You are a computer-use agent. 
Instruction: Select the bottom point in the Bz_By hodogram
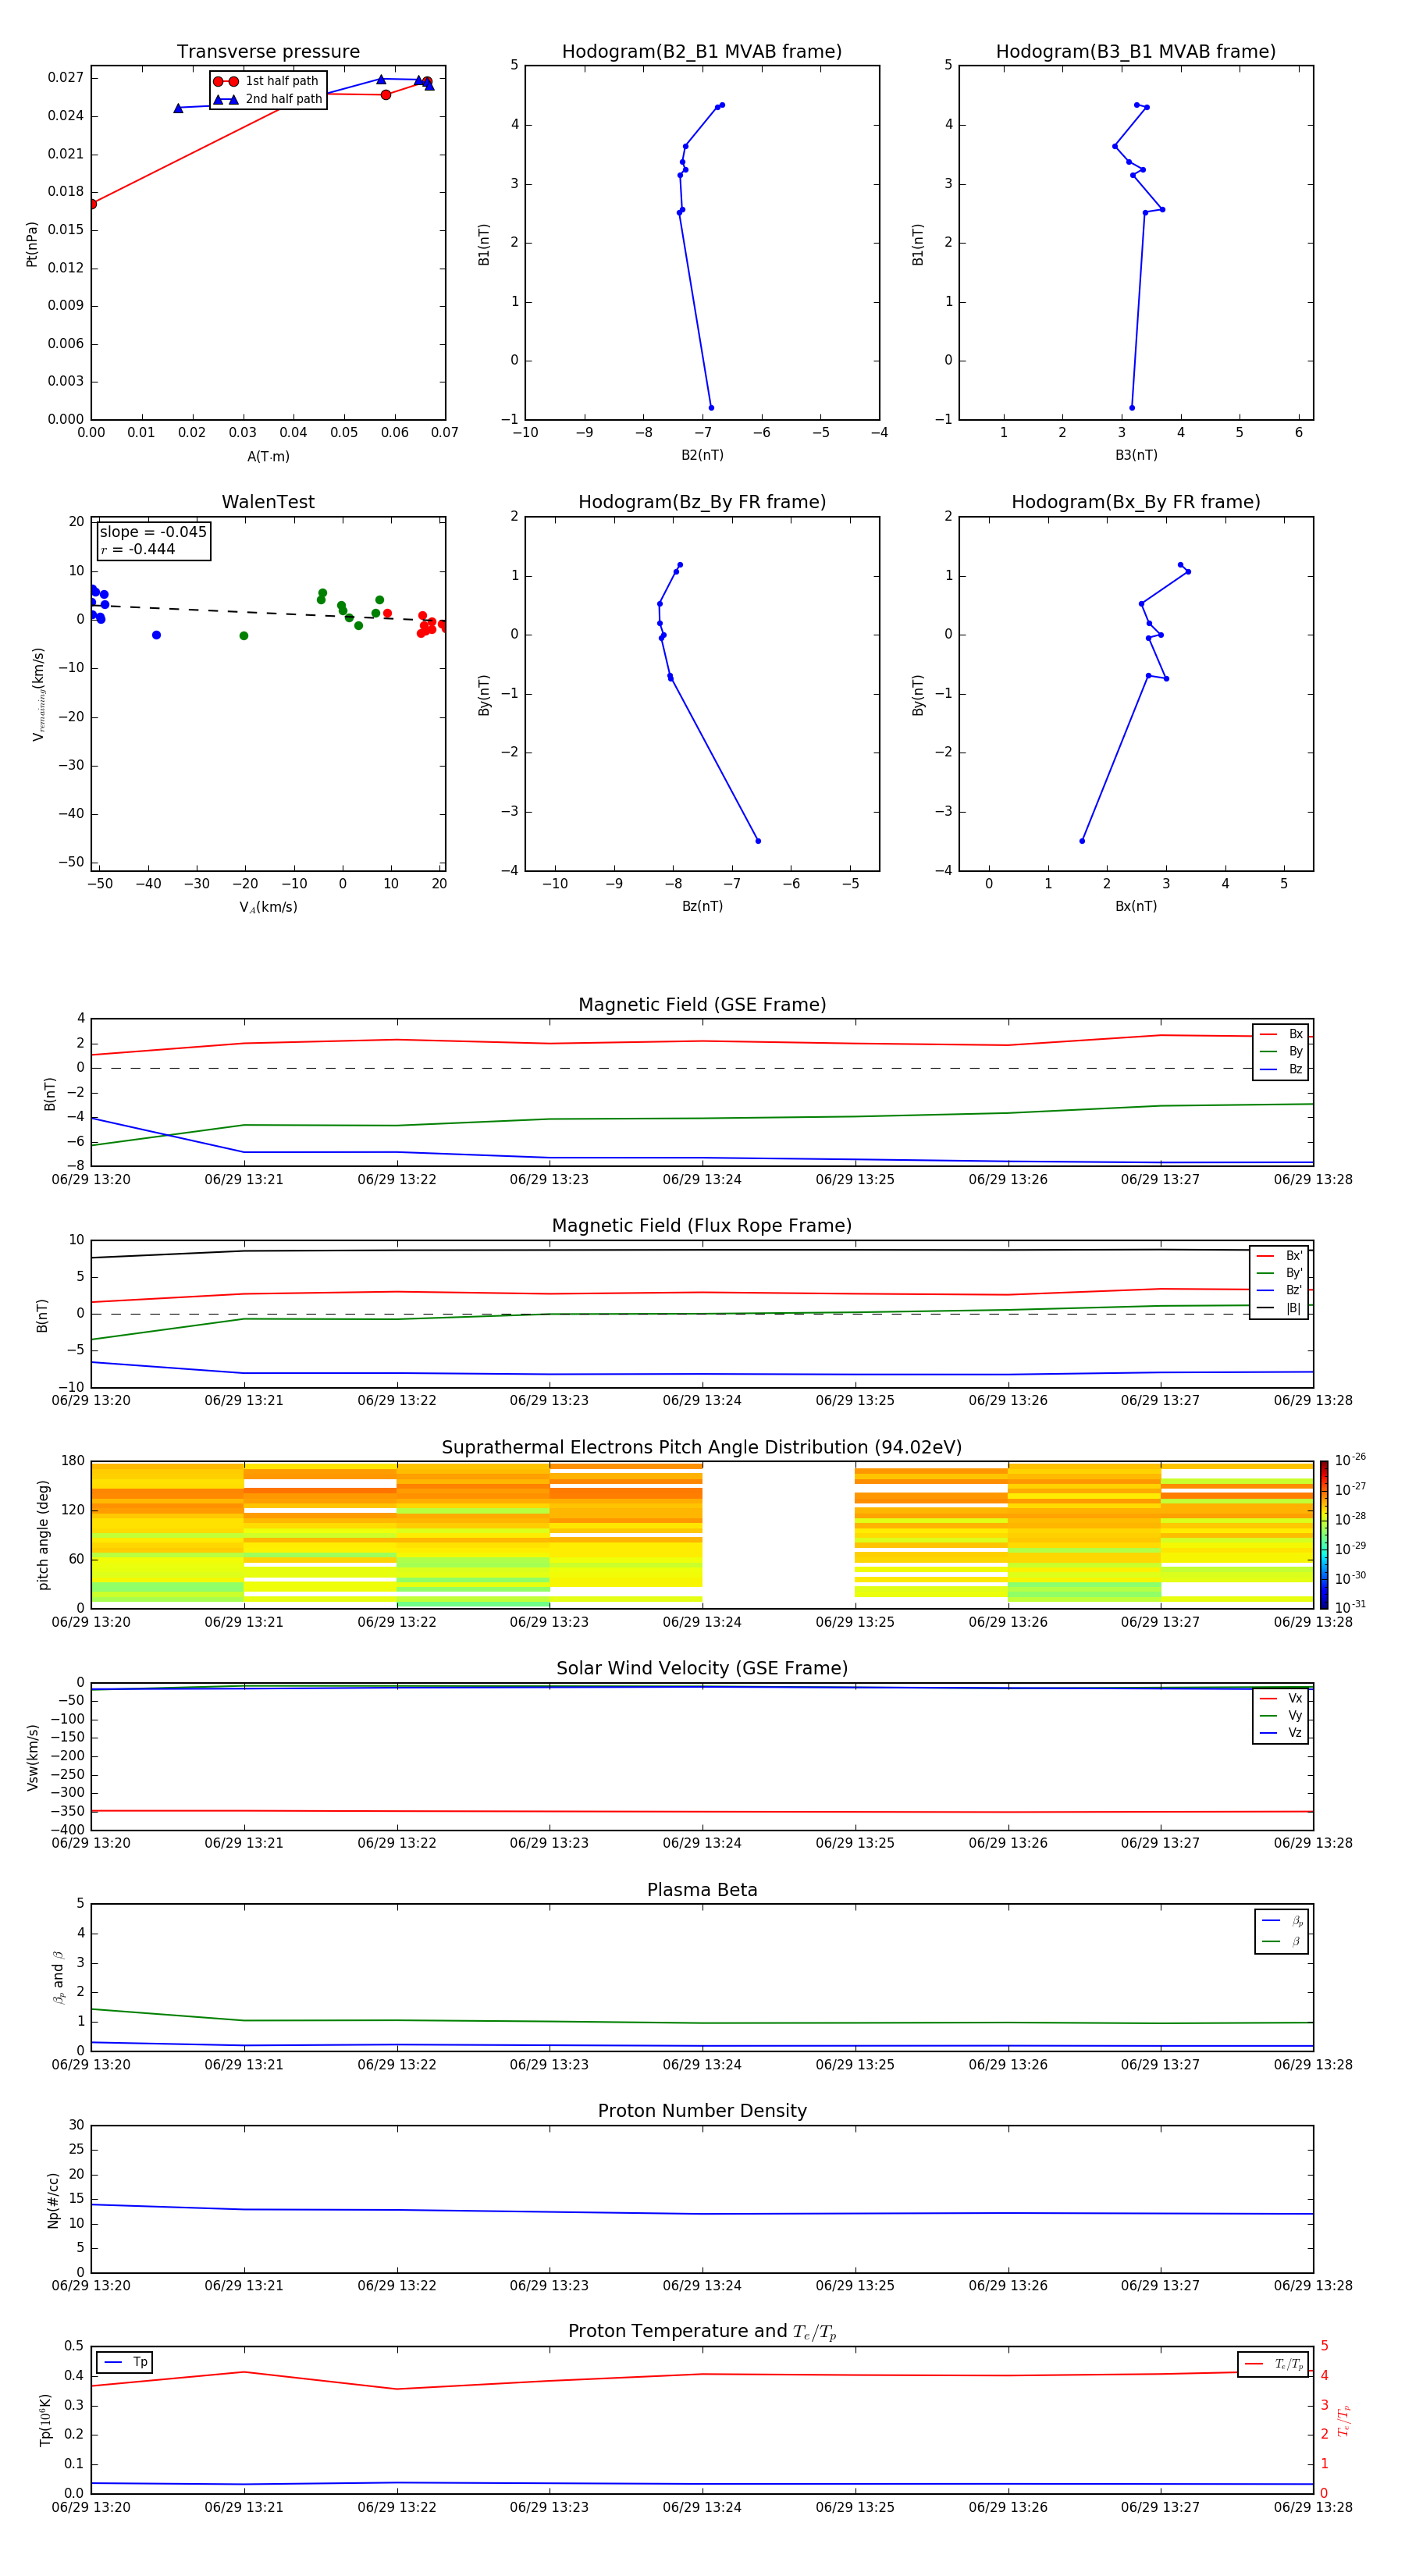pos(758,841)
